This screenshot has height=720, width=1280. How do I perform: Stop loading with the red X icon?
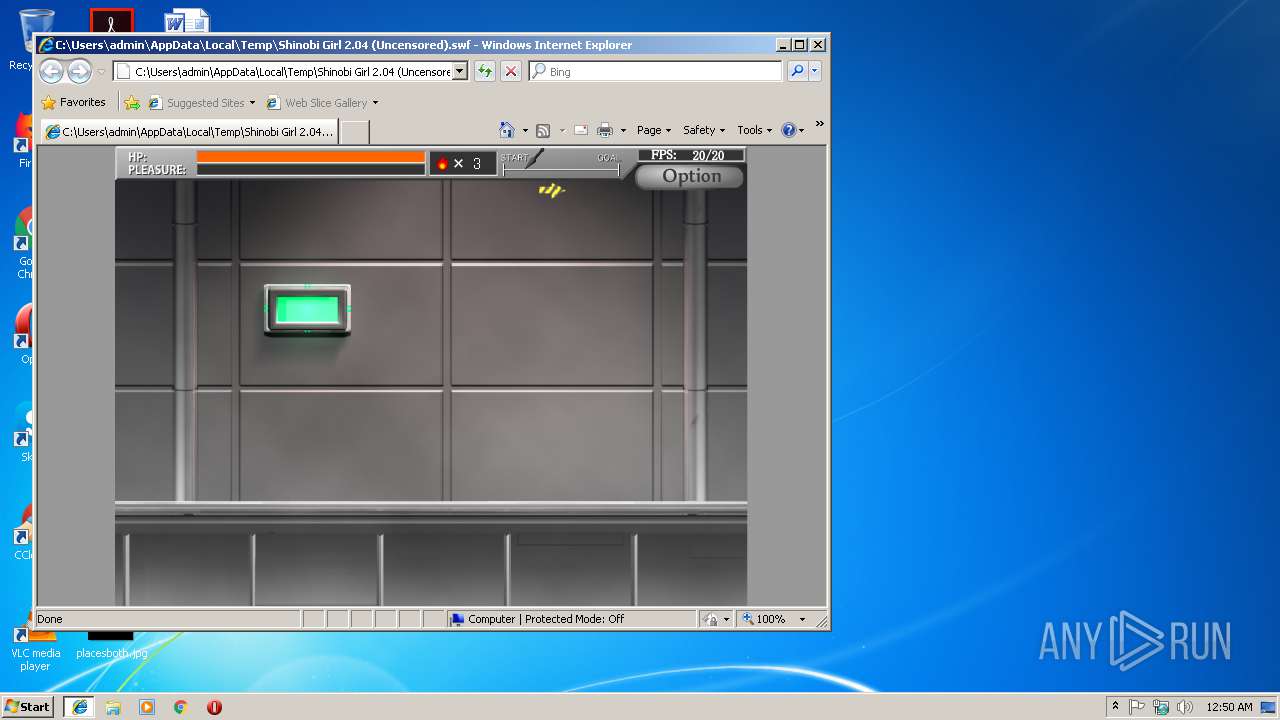511,71
